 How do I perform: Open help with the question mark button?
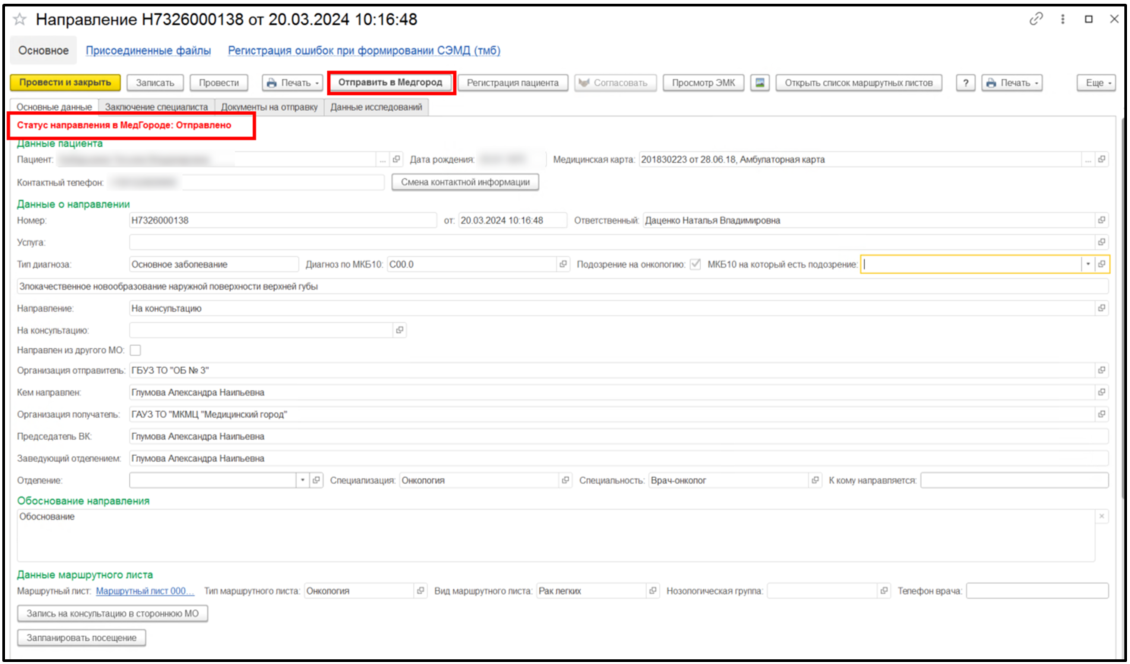[x=965, y=83]
